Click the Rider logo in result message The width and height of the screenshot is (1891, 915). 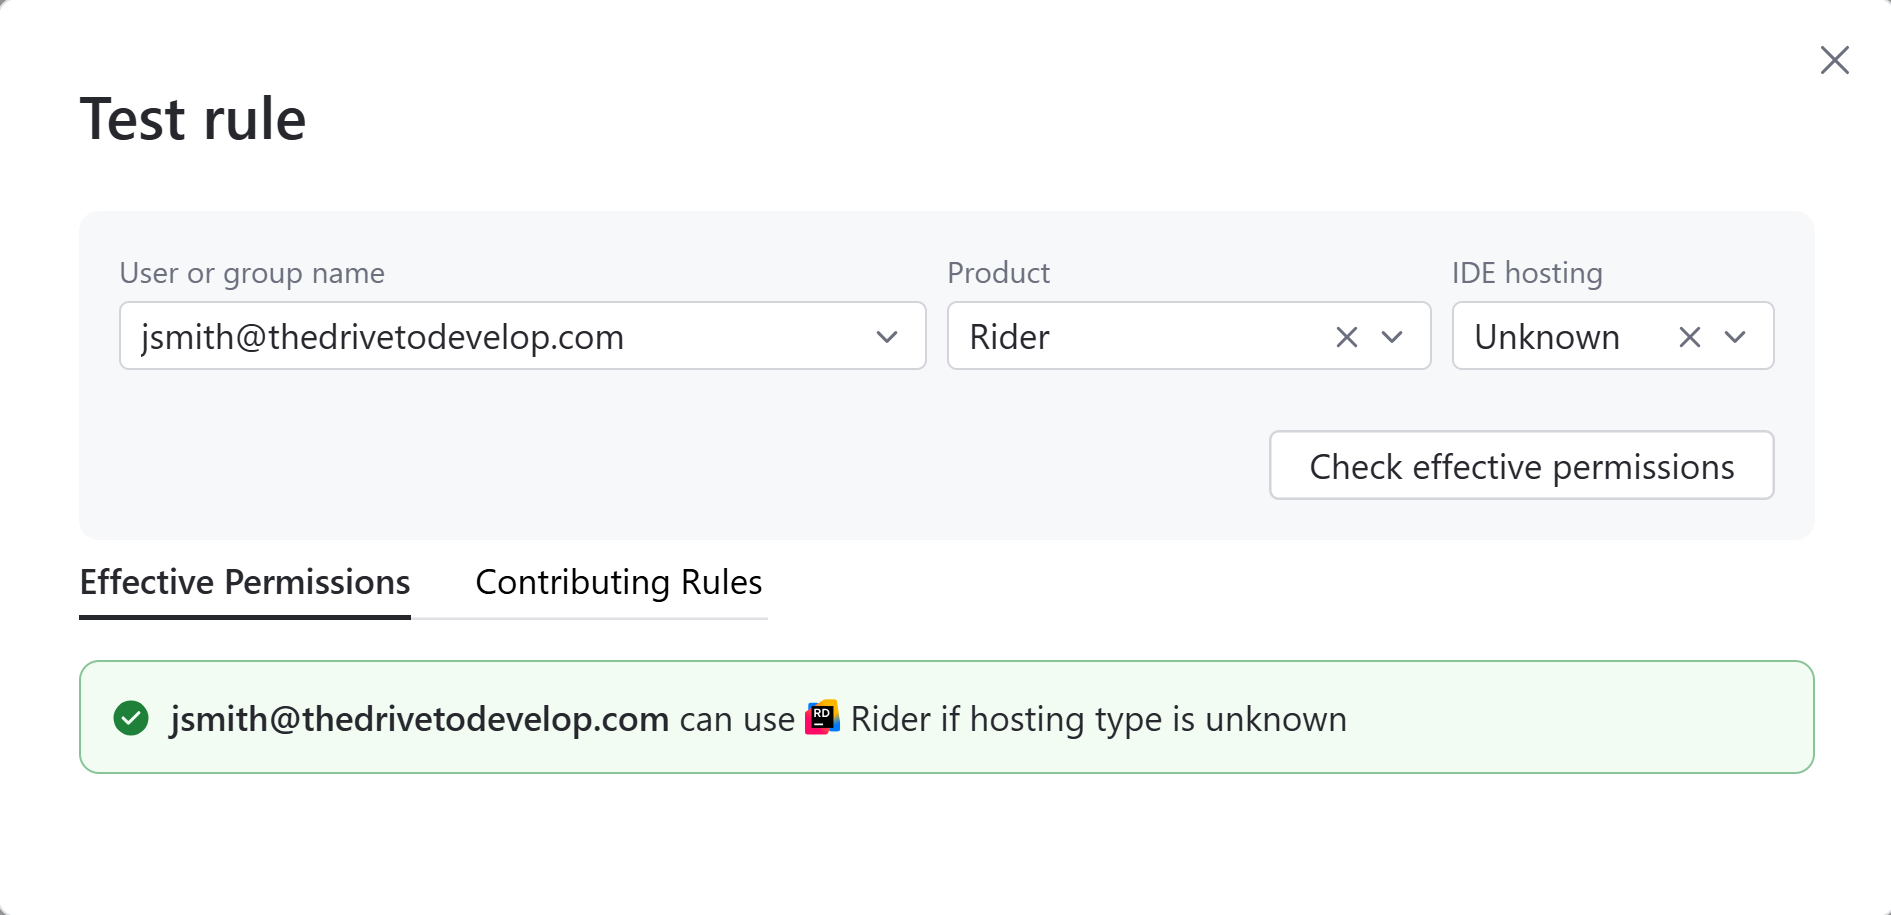click(x=822, y=716)
